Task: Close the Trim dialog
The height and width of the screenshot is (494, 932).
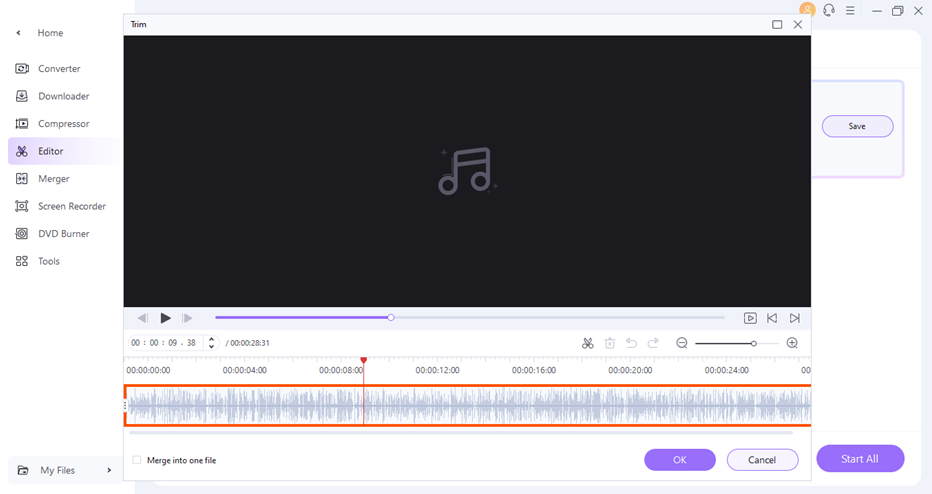Action: click(798, 24)
